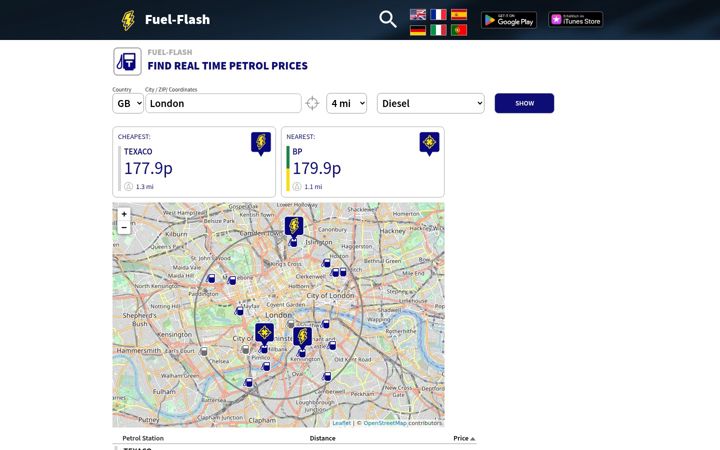Open the search magnifier icon
Viewport: 720px width, 450px height.
click(x=388, y=19)
